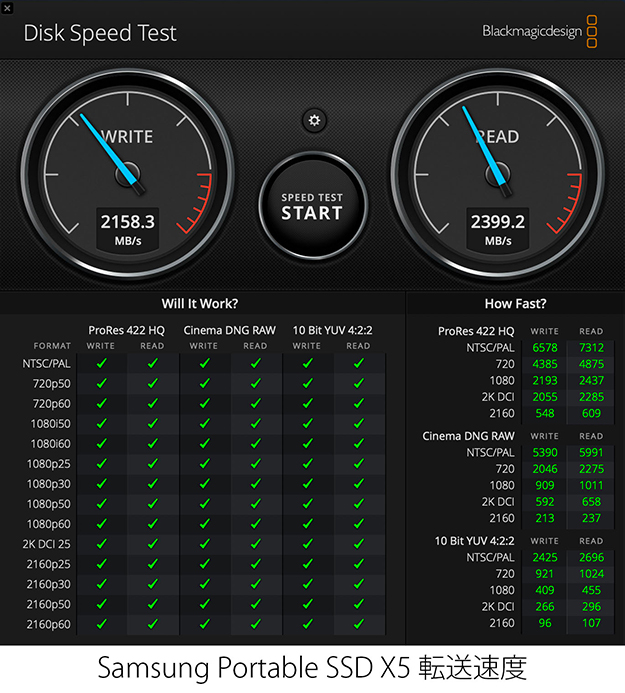Screen dimensions: 625x693
Task: Open the settings gear icon
Action: pyautogui.click(x=314, y=121)
